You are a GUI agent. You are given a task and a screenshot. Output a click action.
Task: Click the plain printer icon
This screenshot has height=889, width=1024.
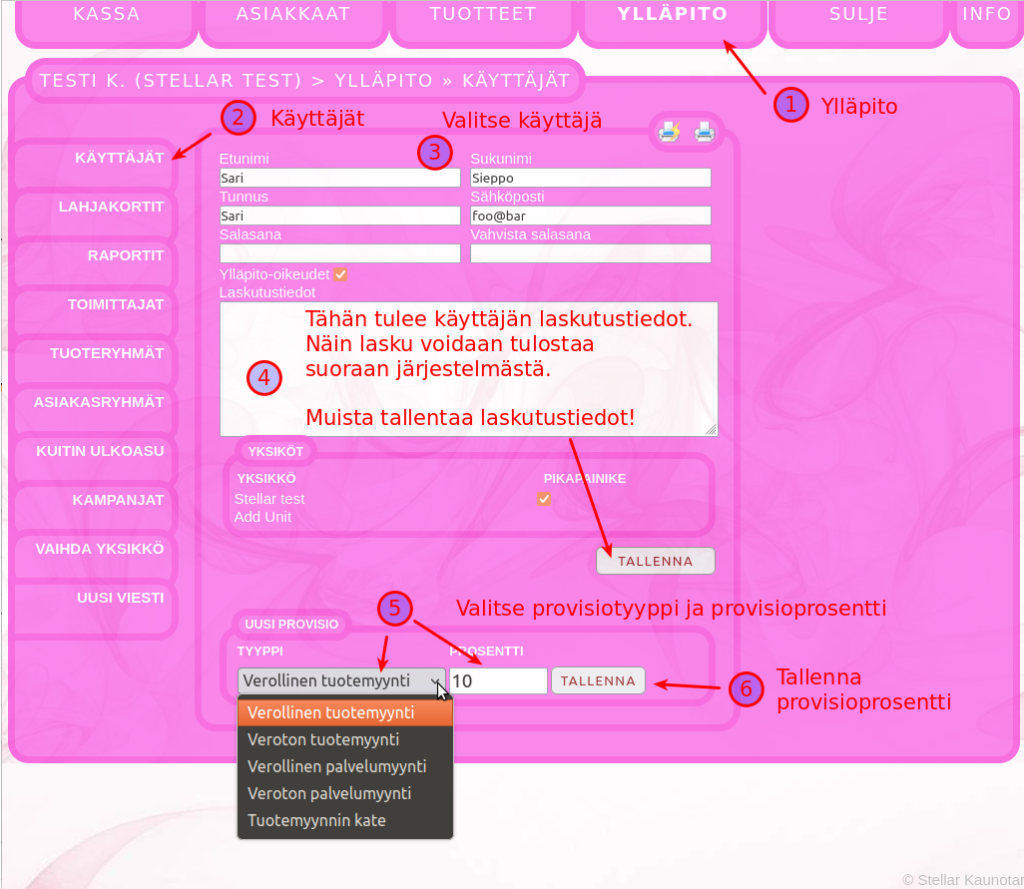click(705, 131)
